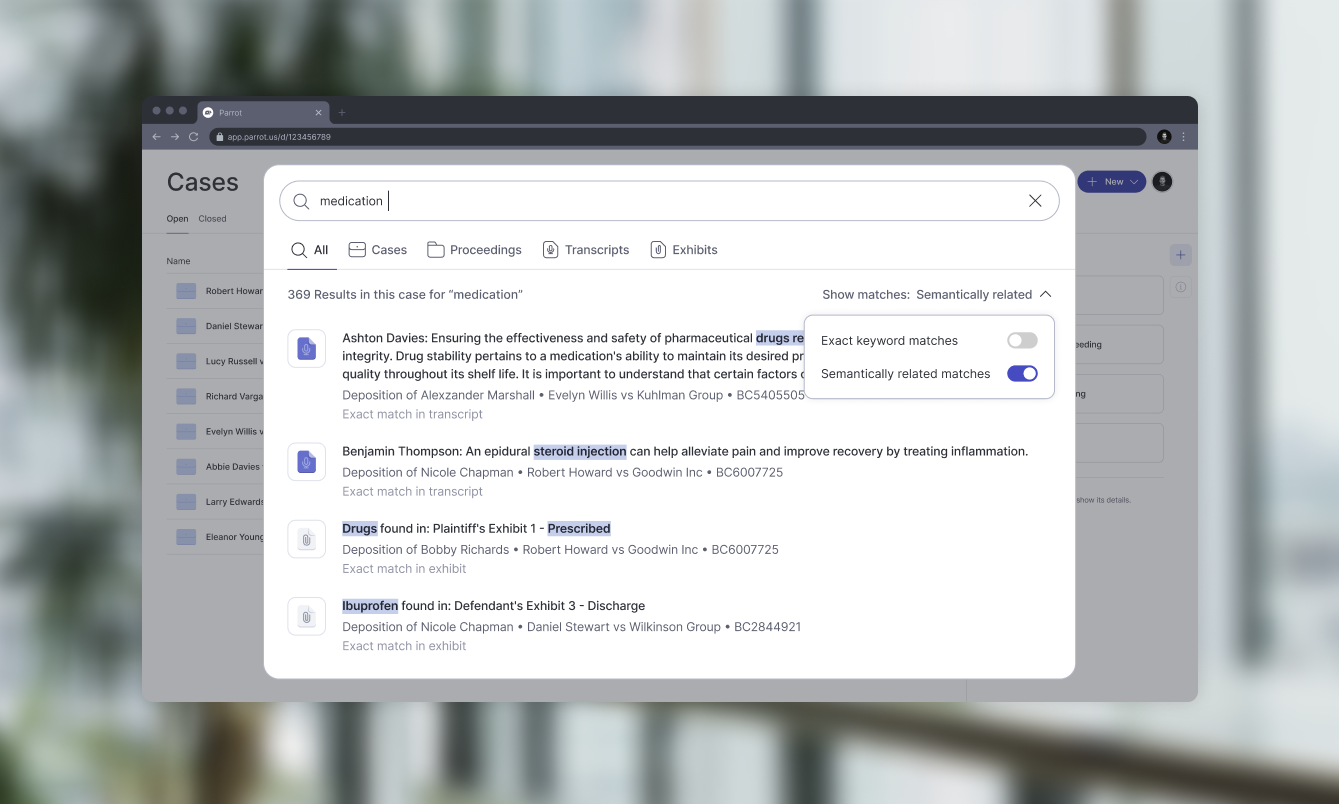Click the medication search input field
Screen dimensions: 1339x804
coord(669,201)
